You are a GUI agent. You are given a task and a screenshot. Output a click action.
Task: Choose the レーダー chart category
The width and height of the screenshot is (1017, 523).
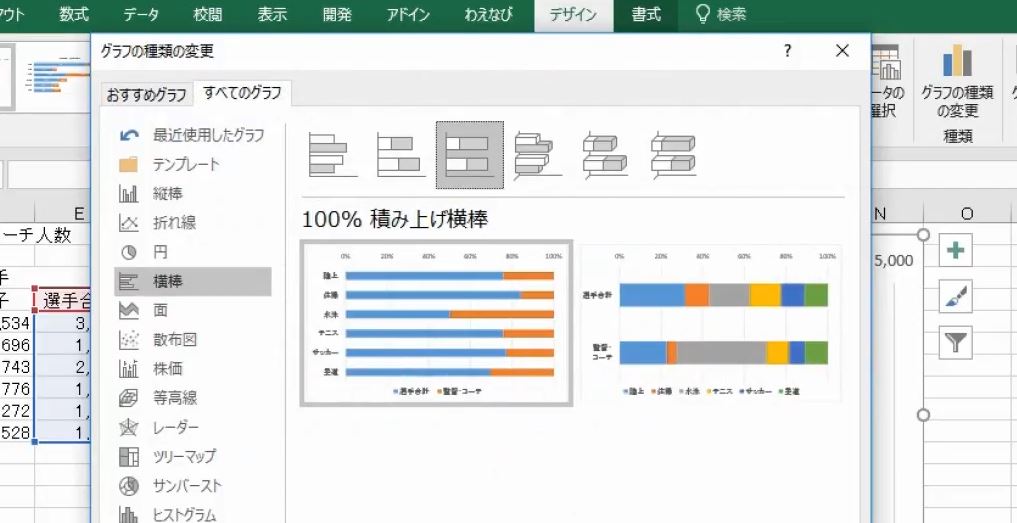coord(193,428)
